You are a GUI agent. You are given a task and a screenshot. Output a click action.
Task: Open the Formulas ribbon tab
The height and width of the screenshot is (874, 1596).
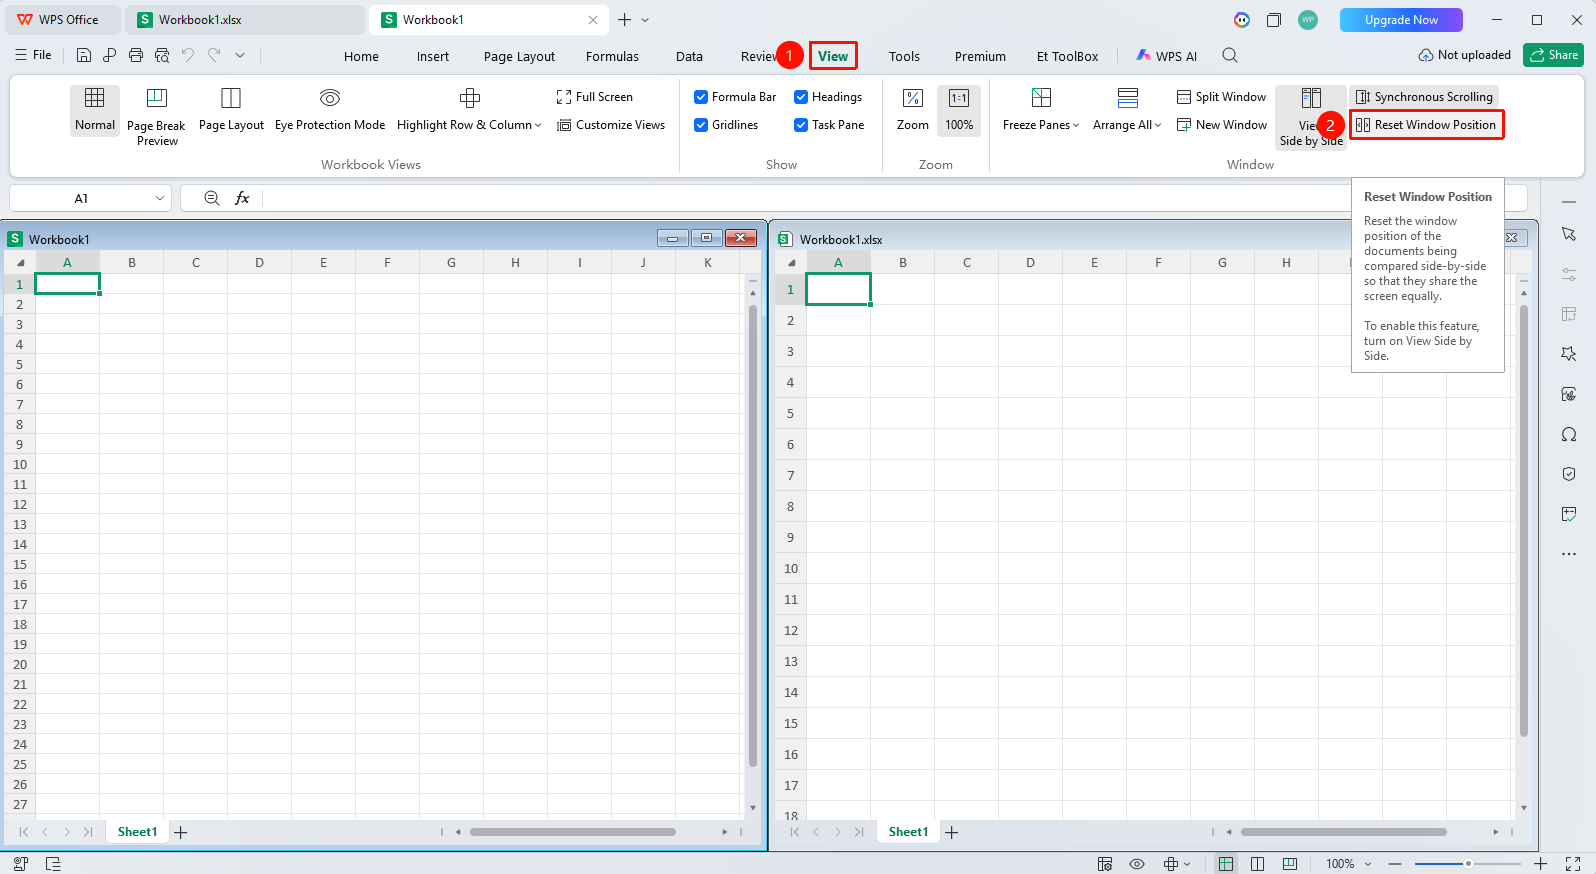612,56
